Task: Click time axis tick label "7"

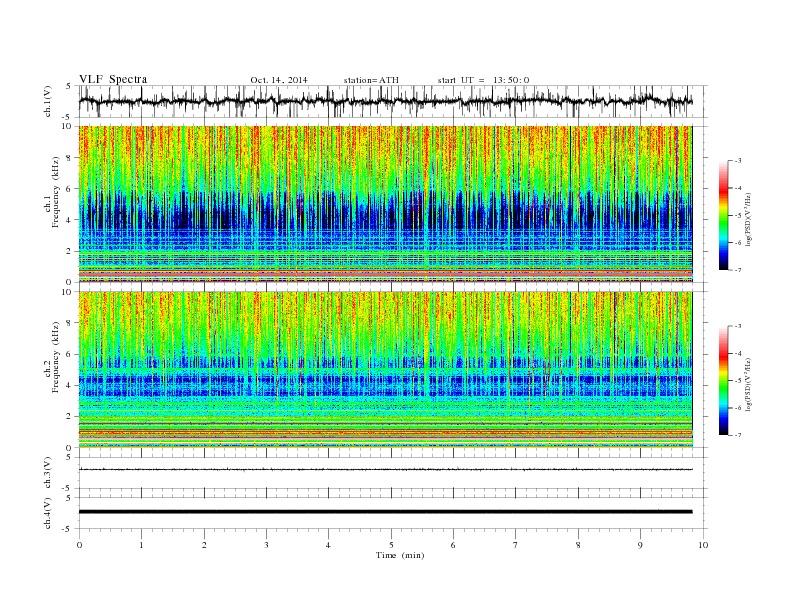Action: pyautogui.click(x=516, y=545)
